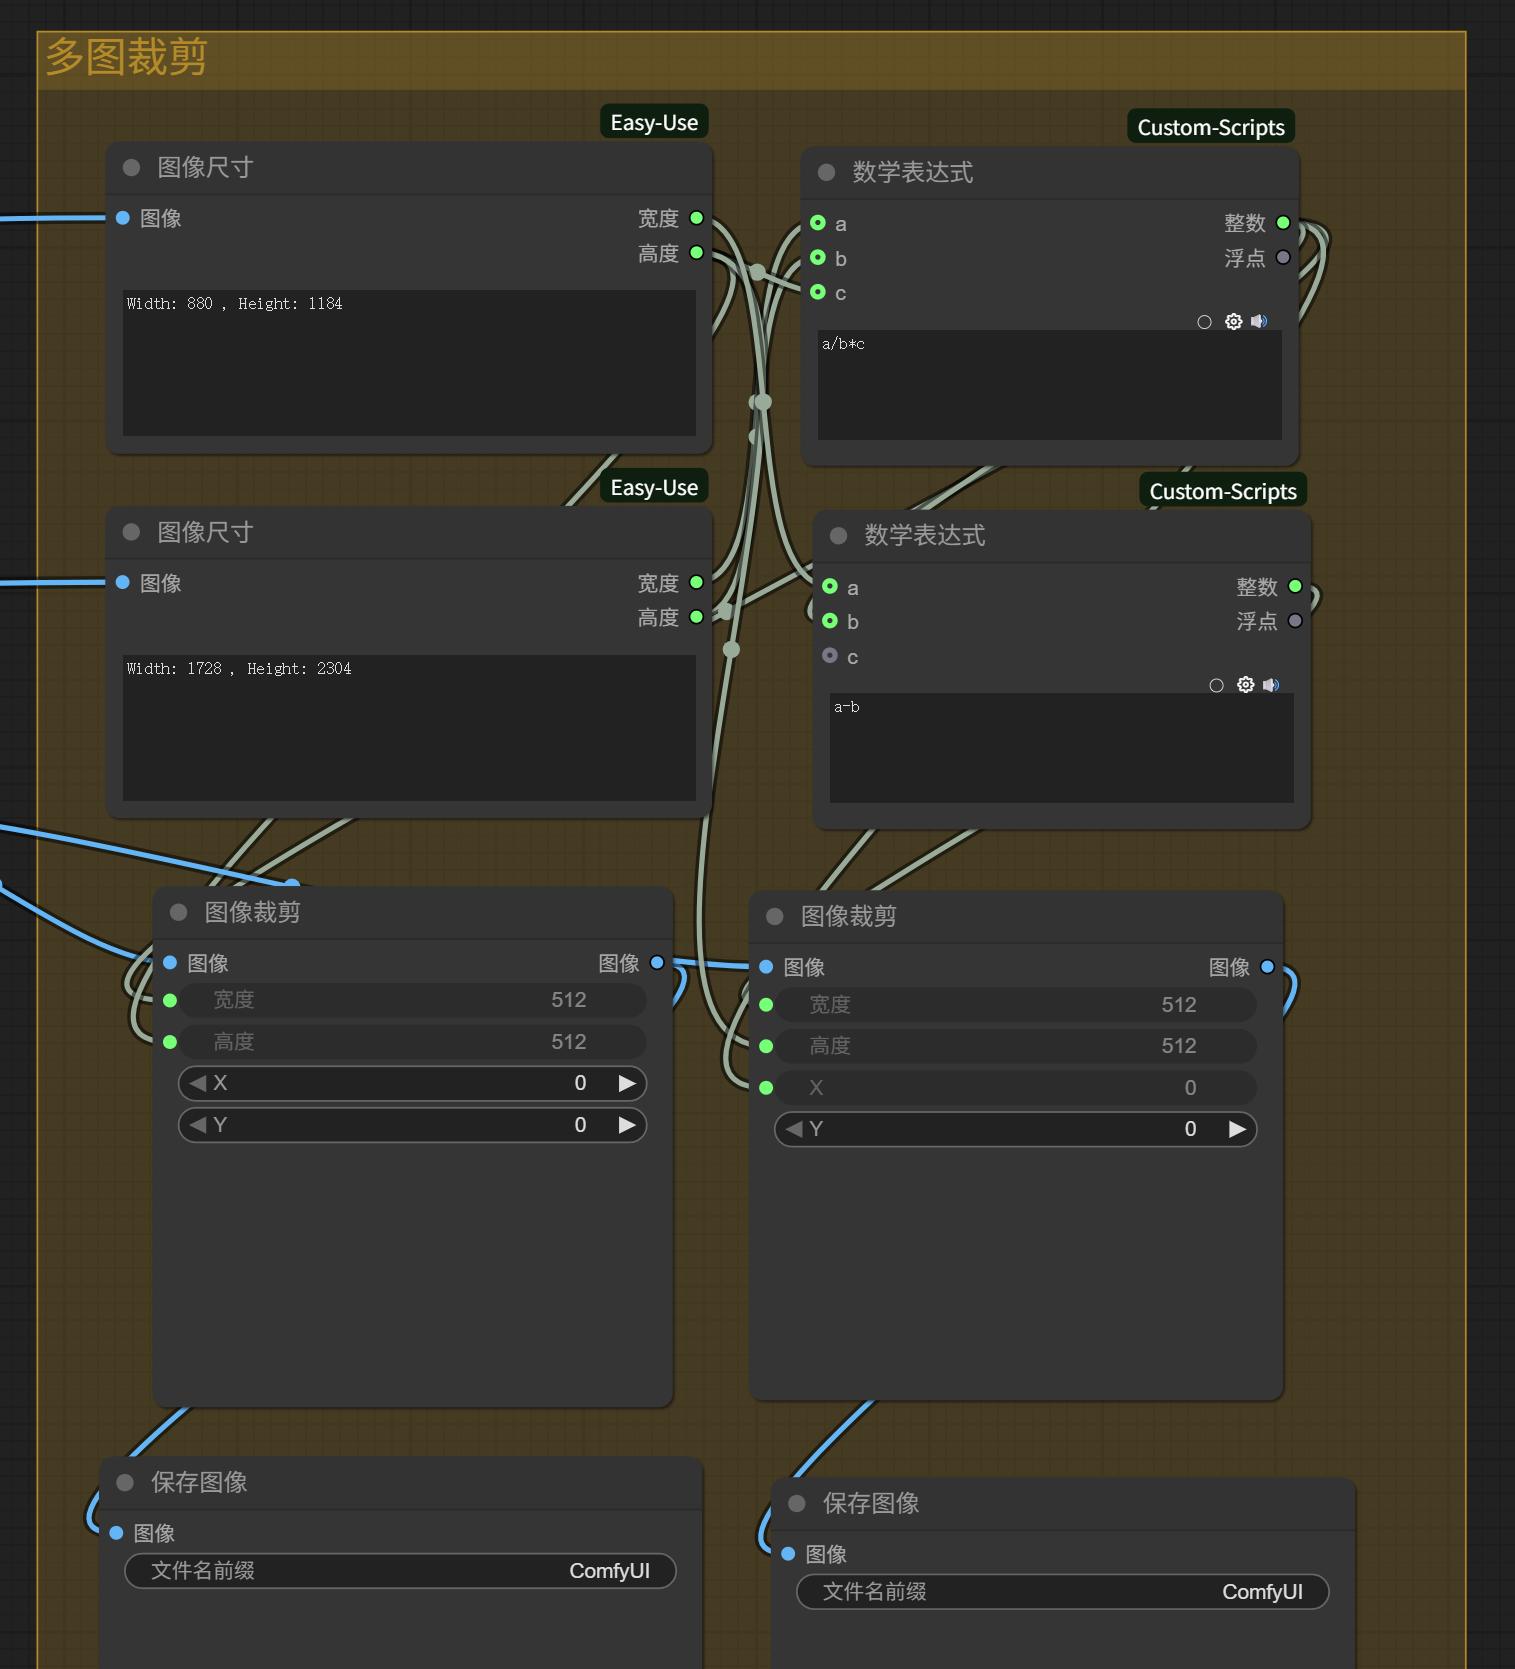1515x1669 pixels.
Task: Decrease Y value in right 图像裁剪 node
Action: tap(794, 1129)
